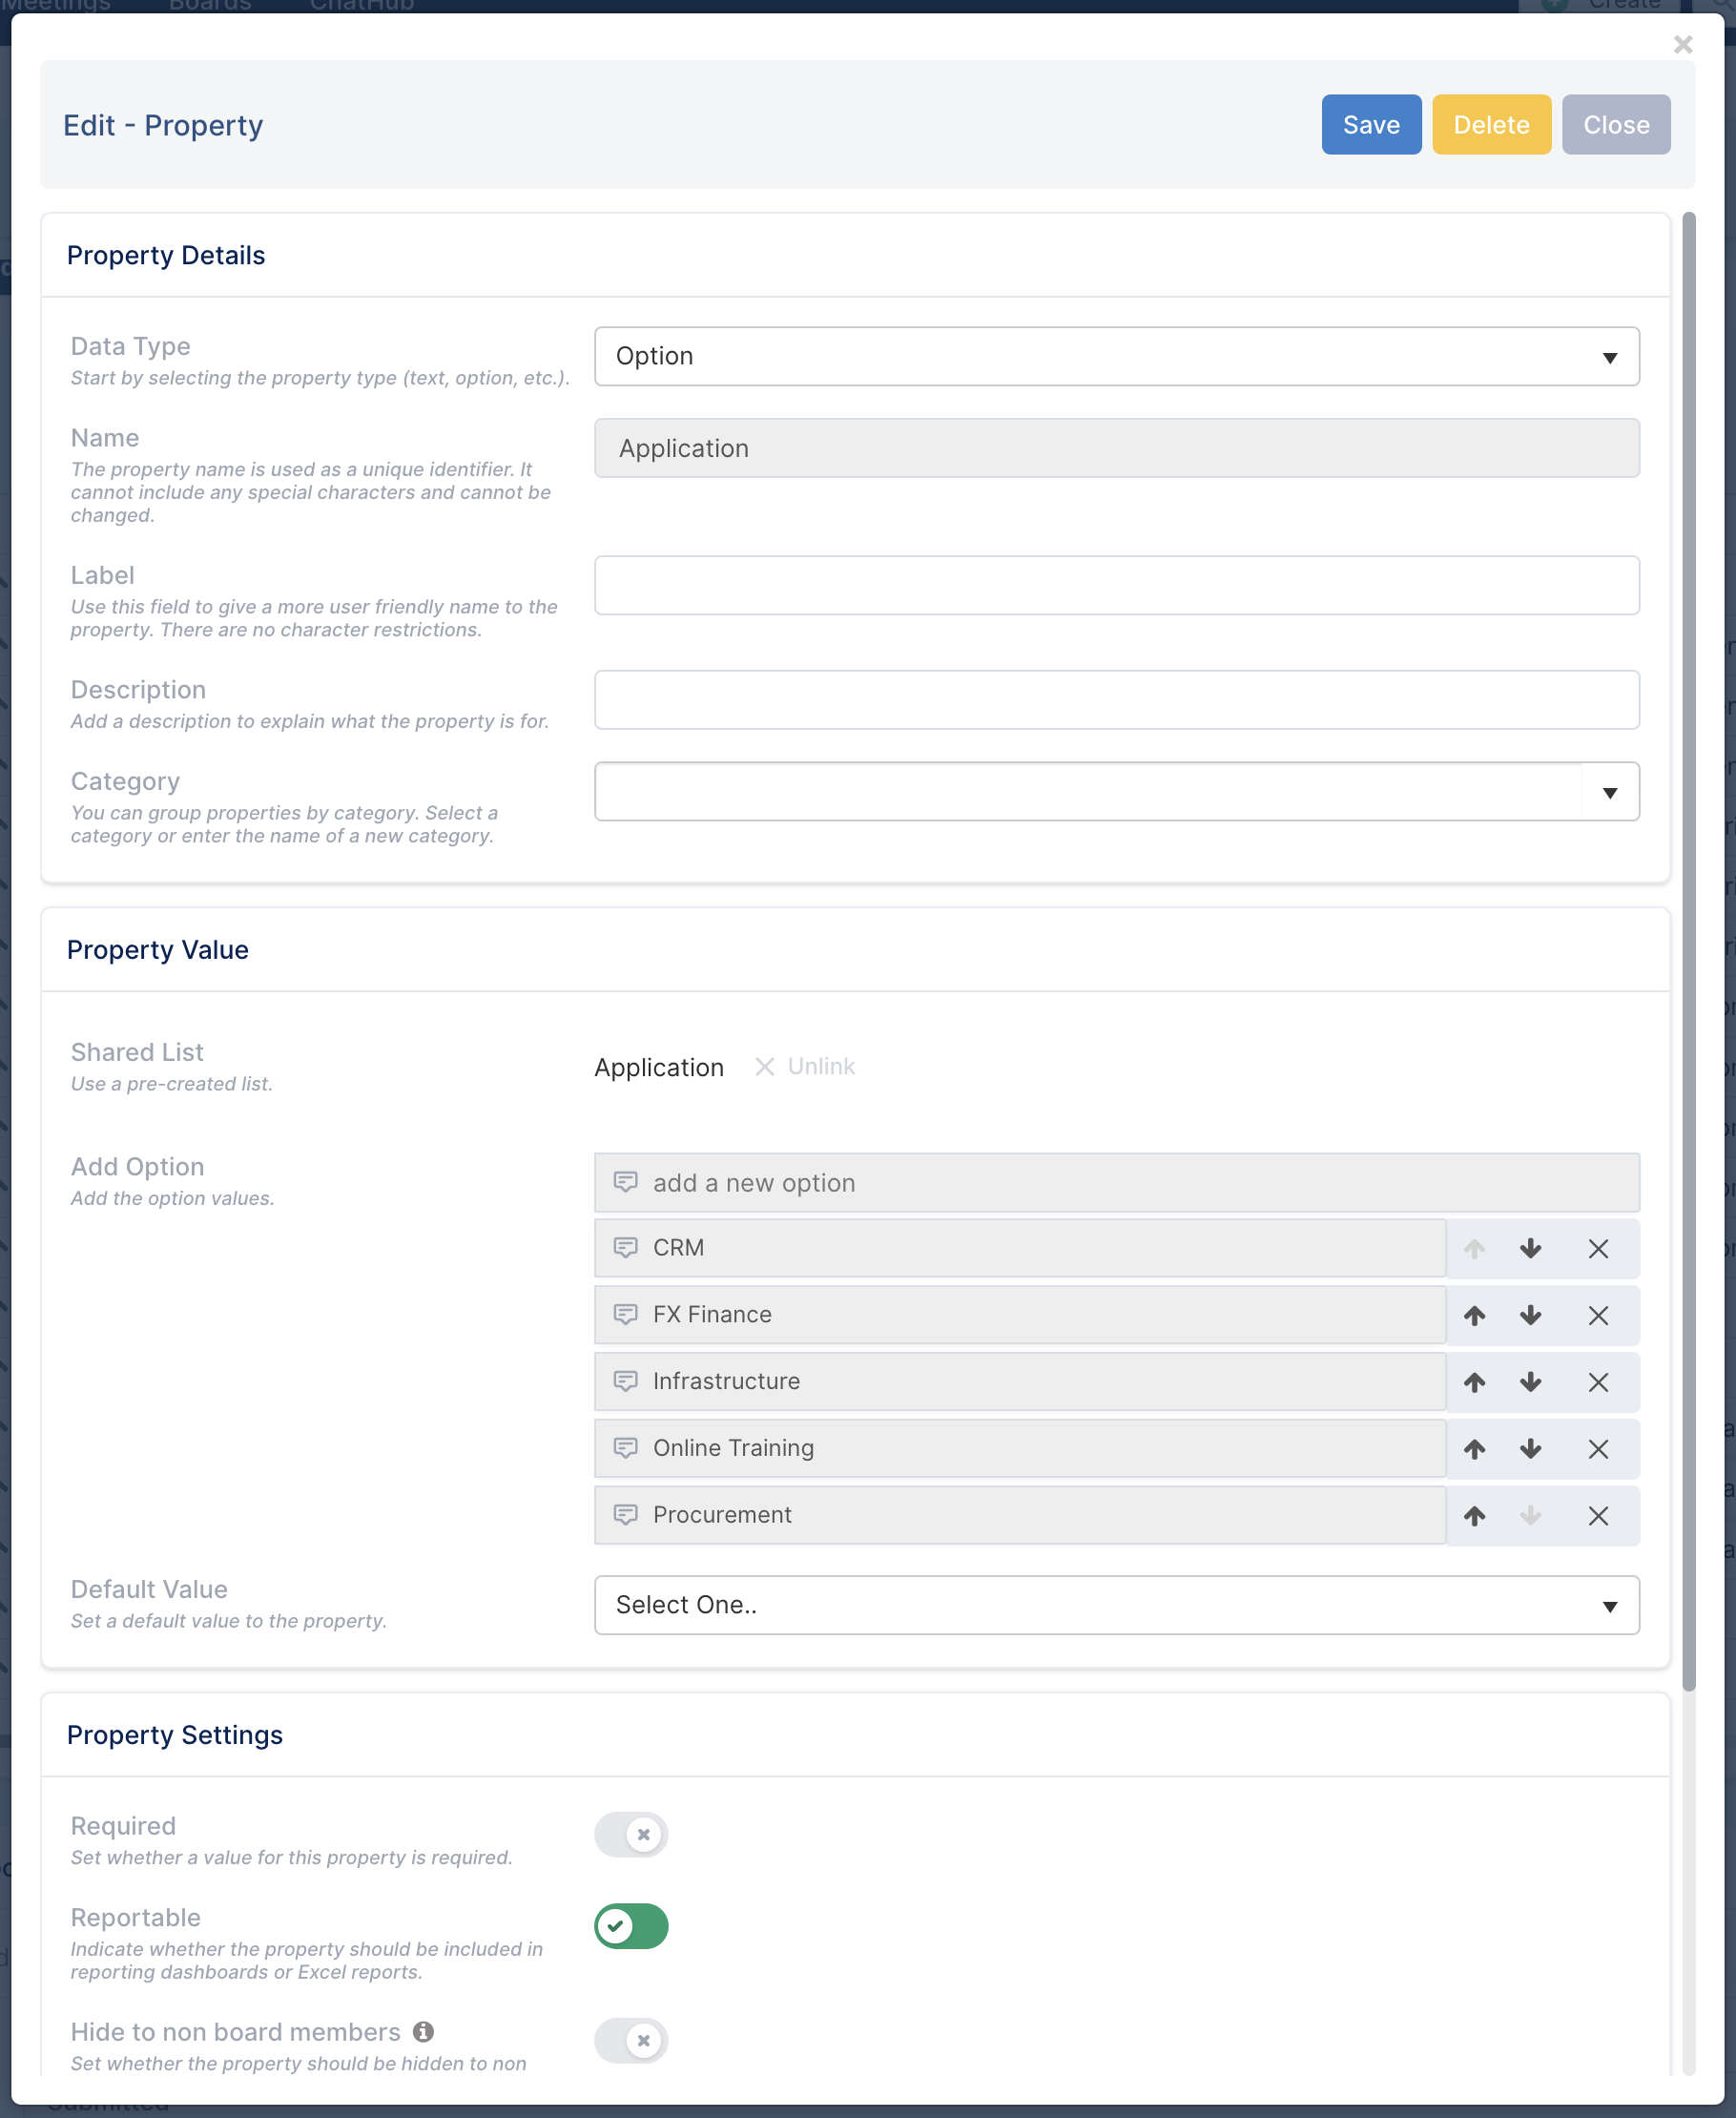Toggle the Required switch on
This screenshot has width=1736, height=2118.
(631, 1834)
